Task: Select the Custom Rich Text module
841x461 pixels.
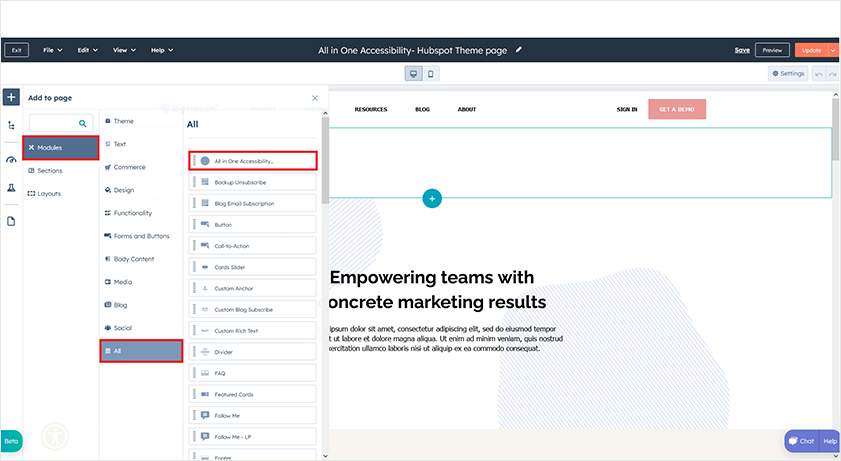Action: click(253, 331)
